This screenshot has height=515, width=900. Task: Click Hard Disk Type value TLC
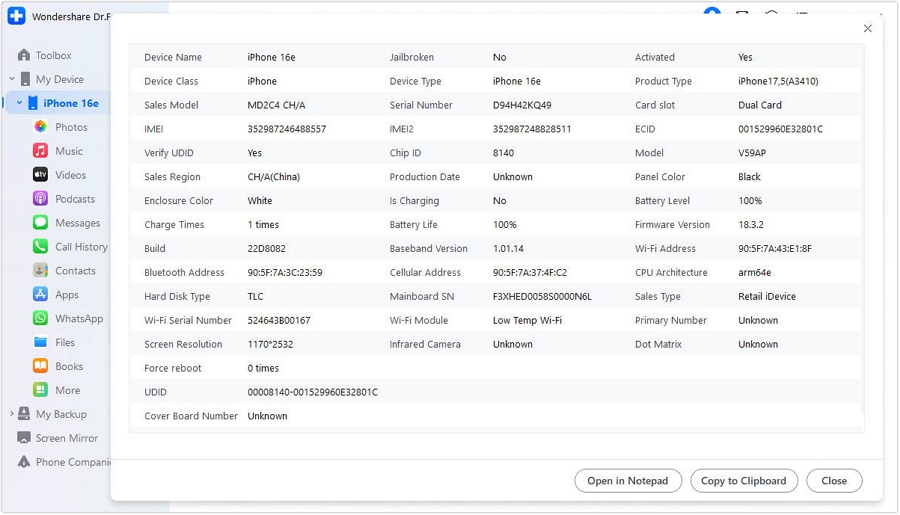(255, 297)
